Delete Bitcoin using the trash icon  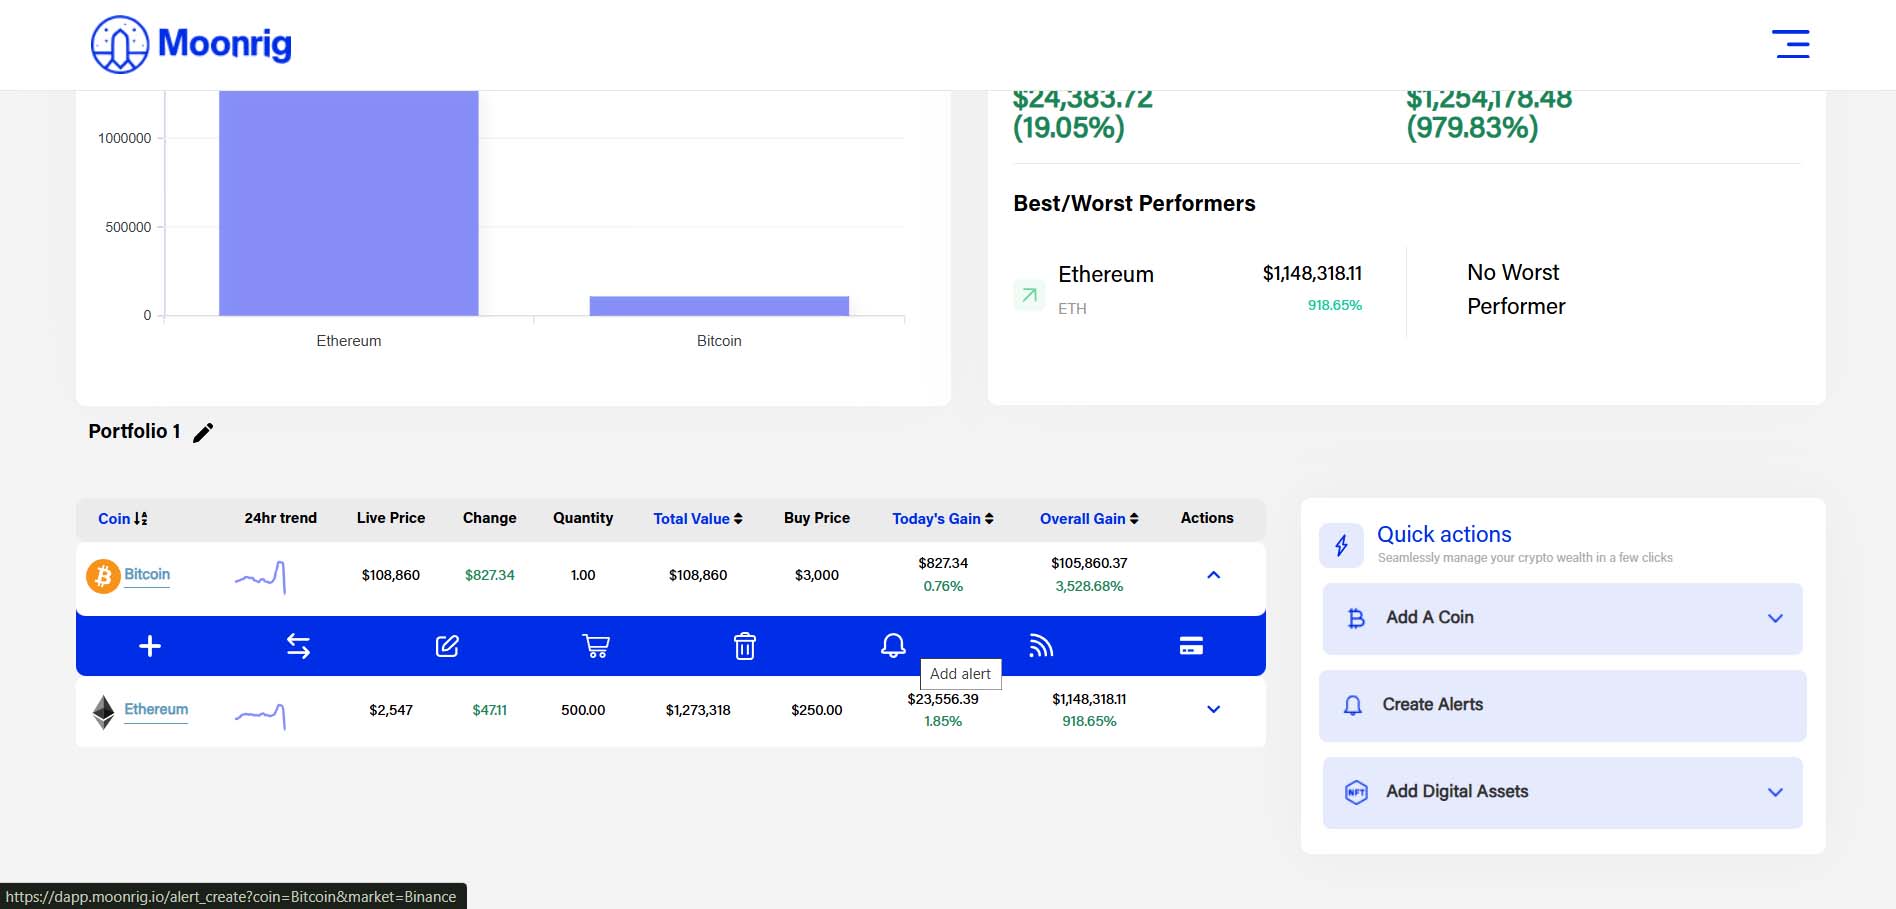click(x=745, y=646)
